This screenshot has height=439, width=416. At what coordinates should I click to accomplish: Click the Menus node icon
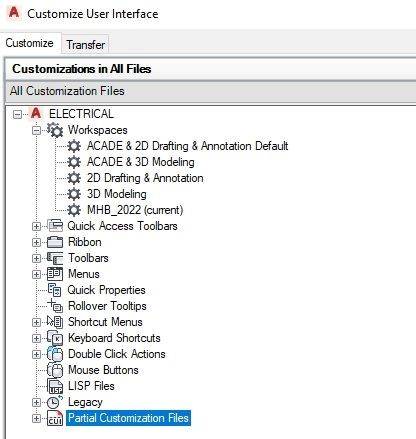coord(55,274)
